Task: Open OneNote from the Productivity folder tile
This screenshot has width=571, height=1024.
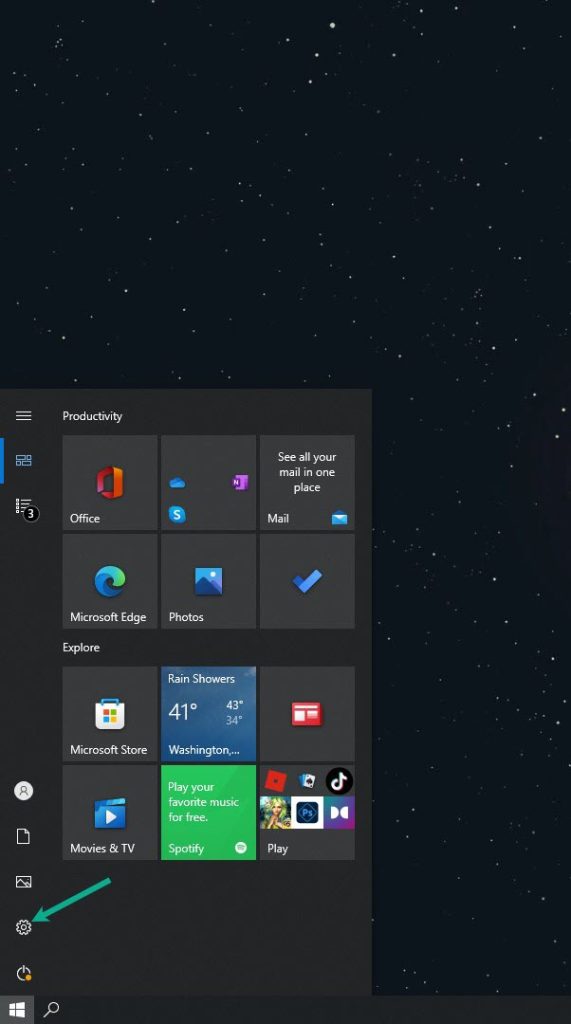Action: click(240, 483)
